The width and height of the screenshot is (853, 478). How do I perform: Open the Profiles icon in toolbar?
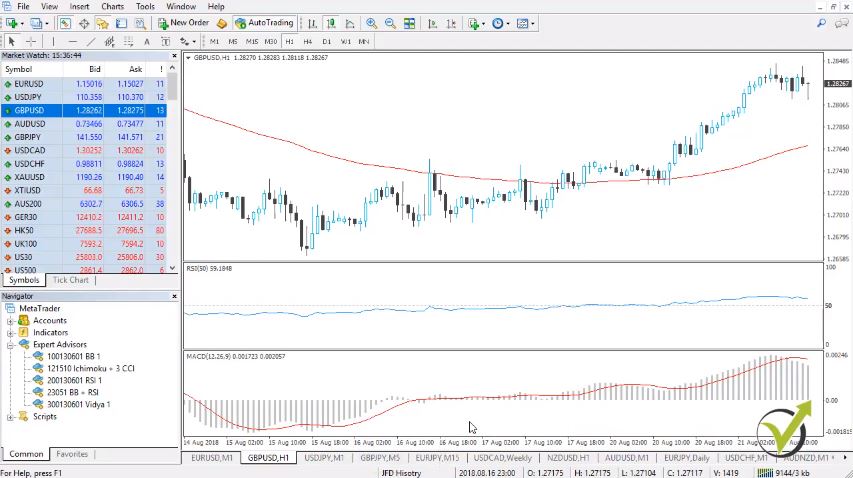click(x=36, y=23)
